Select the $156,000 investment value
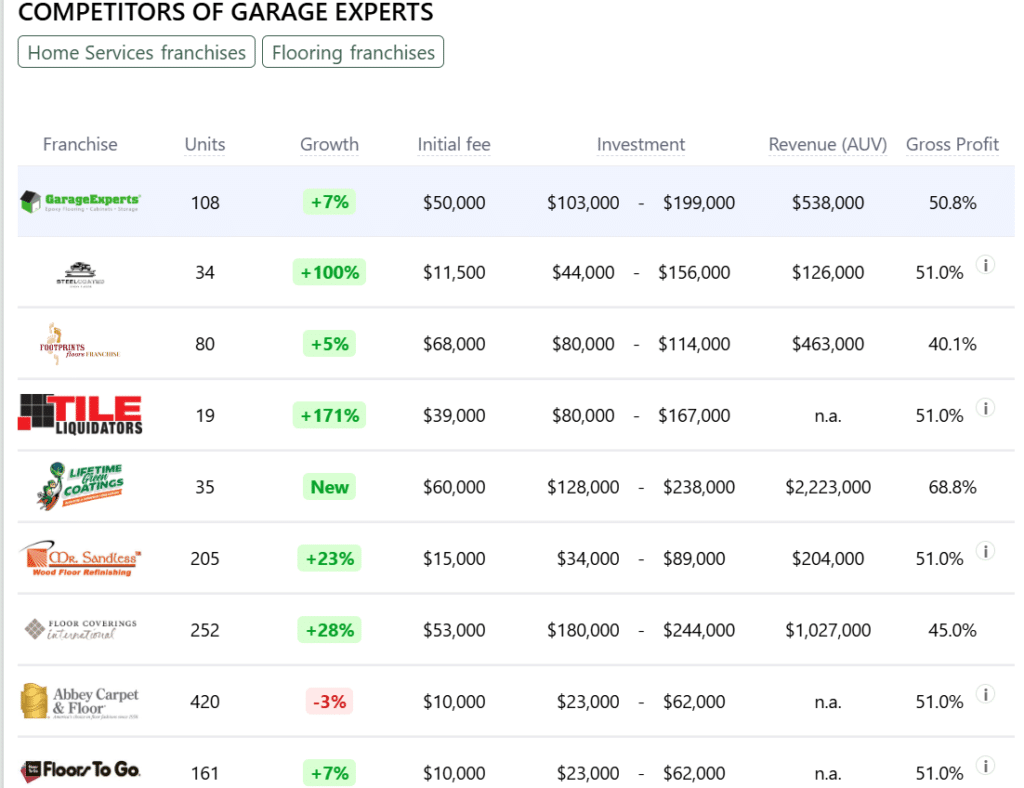Viewport: 1024px width, 788px height. [x=694, y=273]
